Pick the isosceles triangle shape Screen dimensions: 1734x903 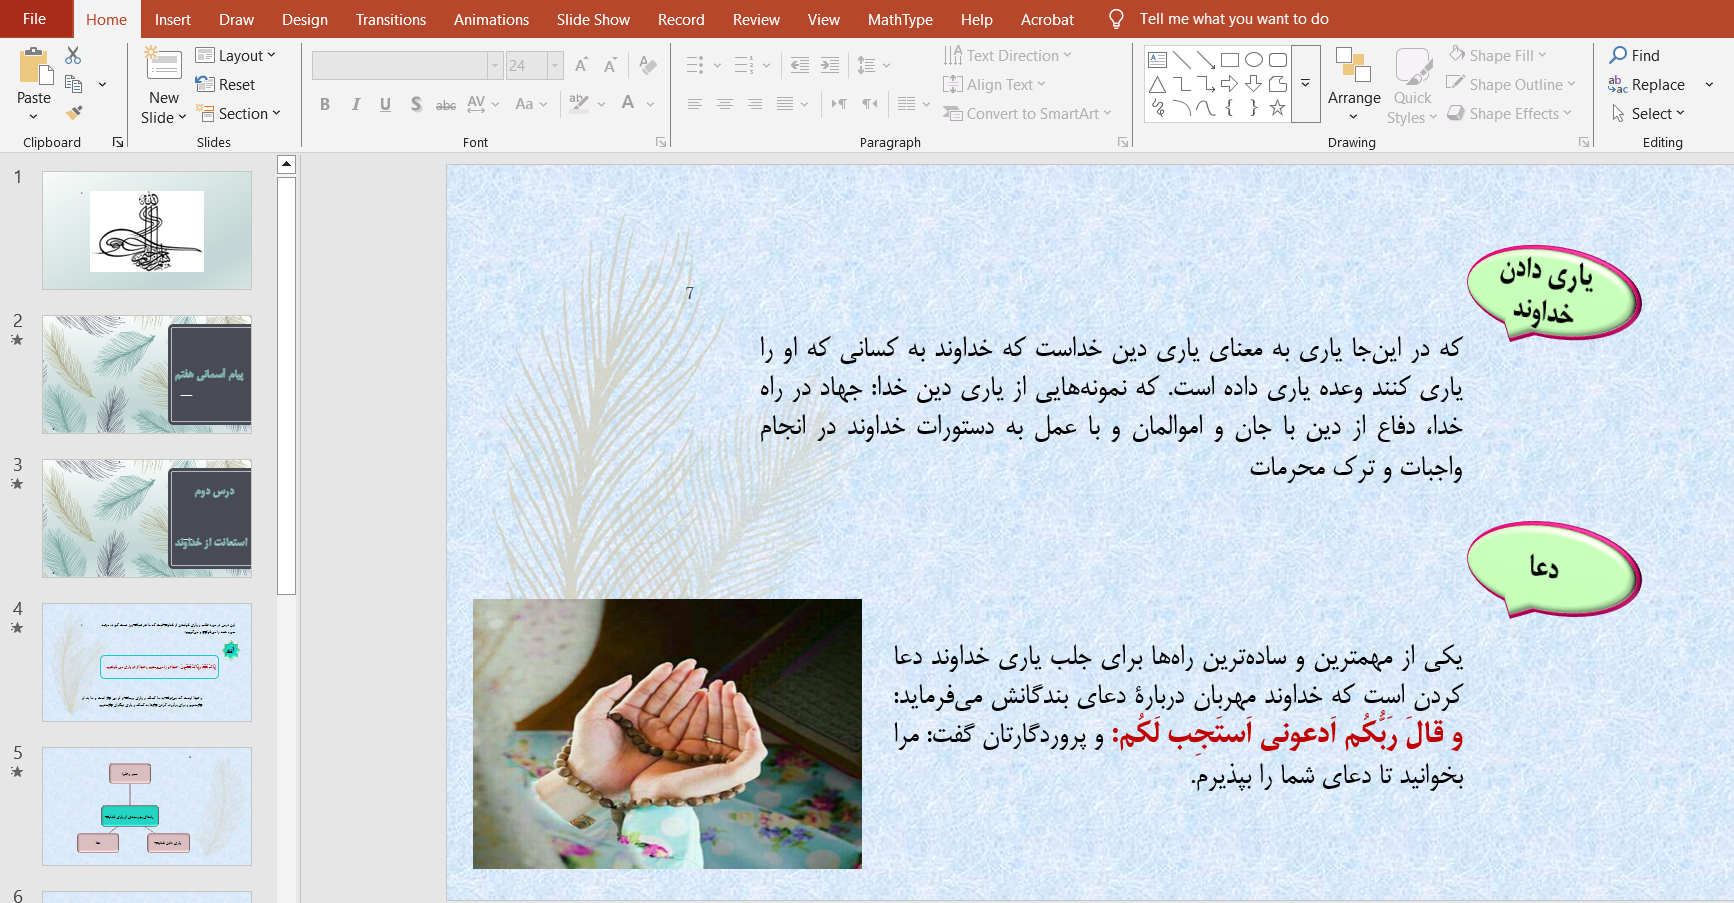1157,84
